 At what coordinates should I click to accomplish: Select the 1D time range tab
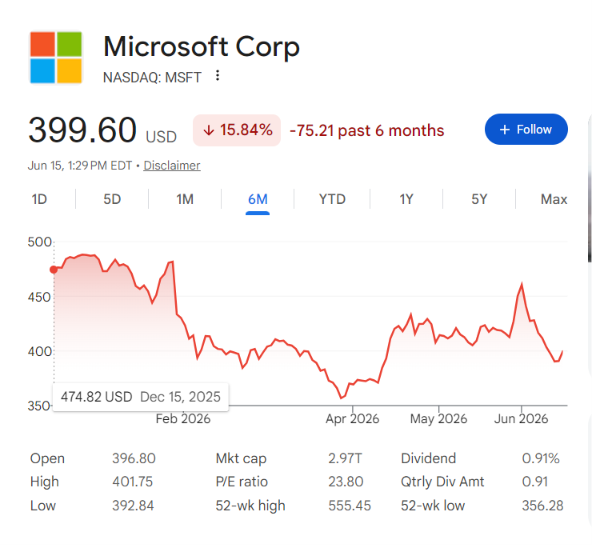39,199
